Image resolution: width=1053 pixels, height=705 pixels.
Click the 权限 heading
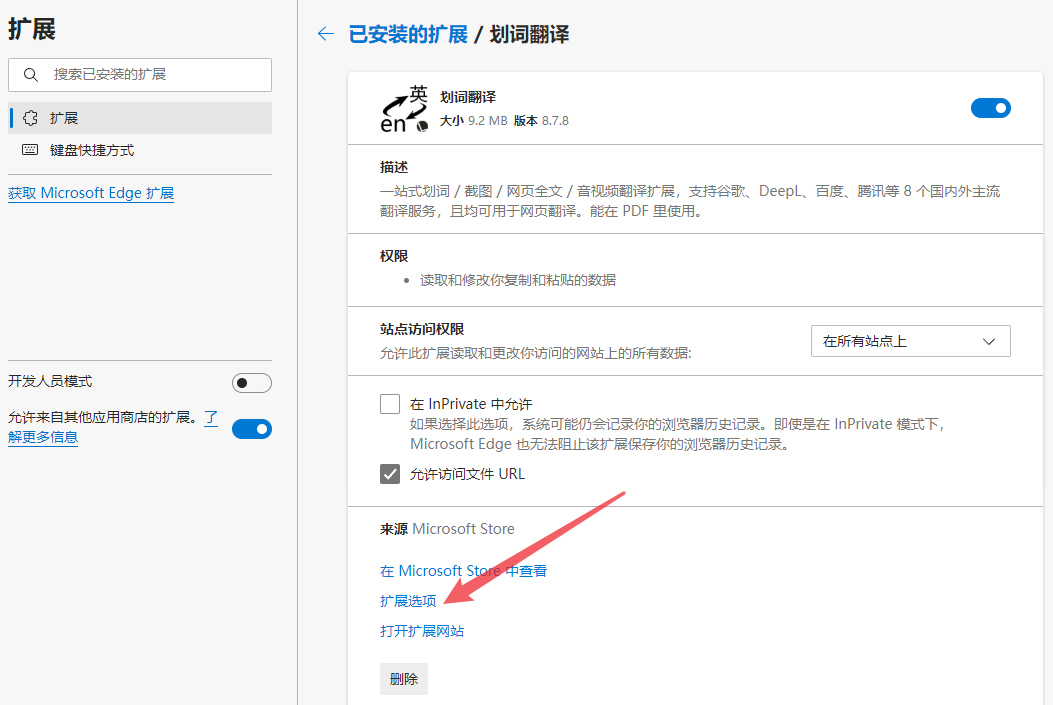click(394, 256)
